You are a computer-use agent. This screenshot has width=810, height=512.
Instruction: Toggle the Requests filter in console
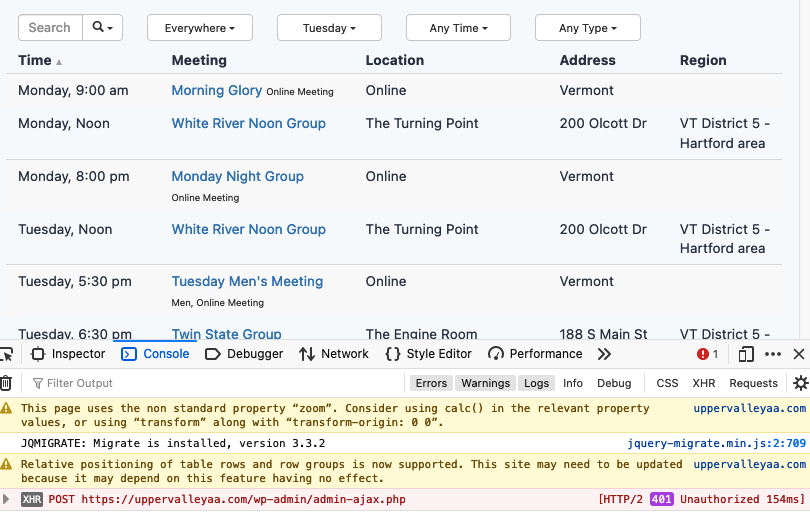point(753,383)
